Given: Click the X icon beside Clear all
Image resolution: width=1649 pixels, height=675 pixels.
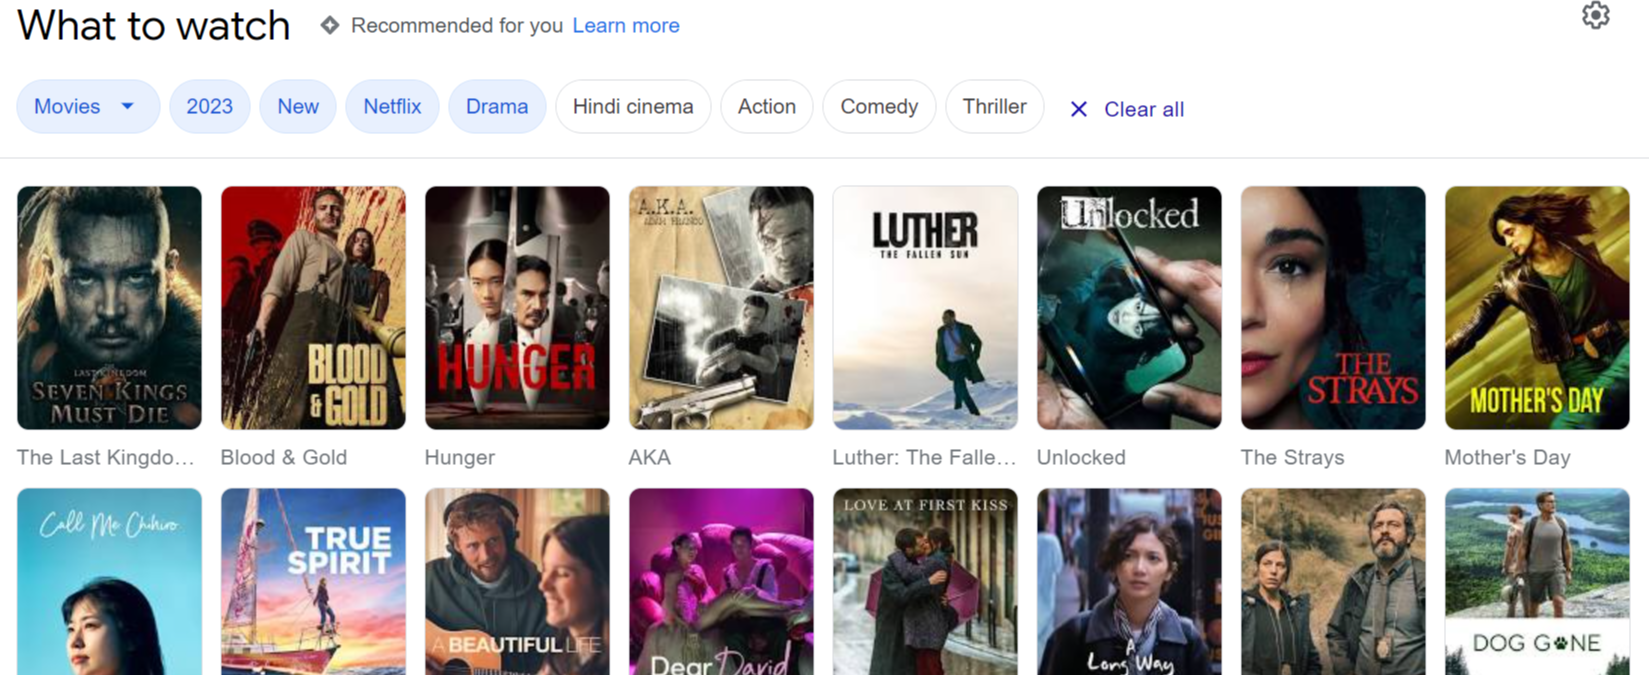Looking at the screenshot, I should [x=1078, y=109].
